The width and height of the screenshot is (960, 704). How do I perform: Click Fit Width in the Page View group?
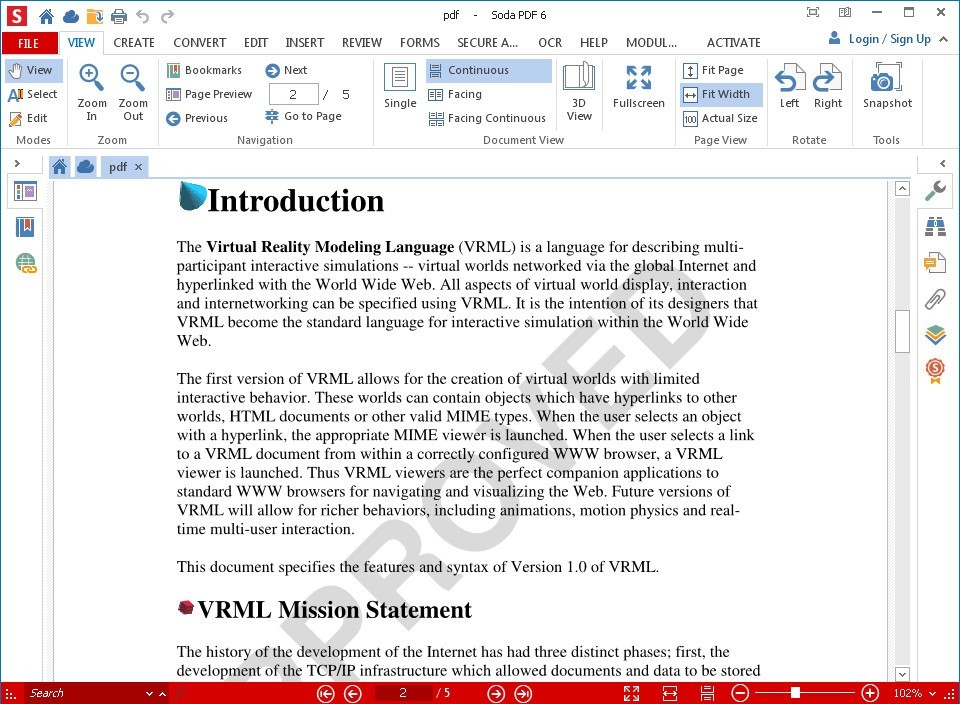coord(720,94)
